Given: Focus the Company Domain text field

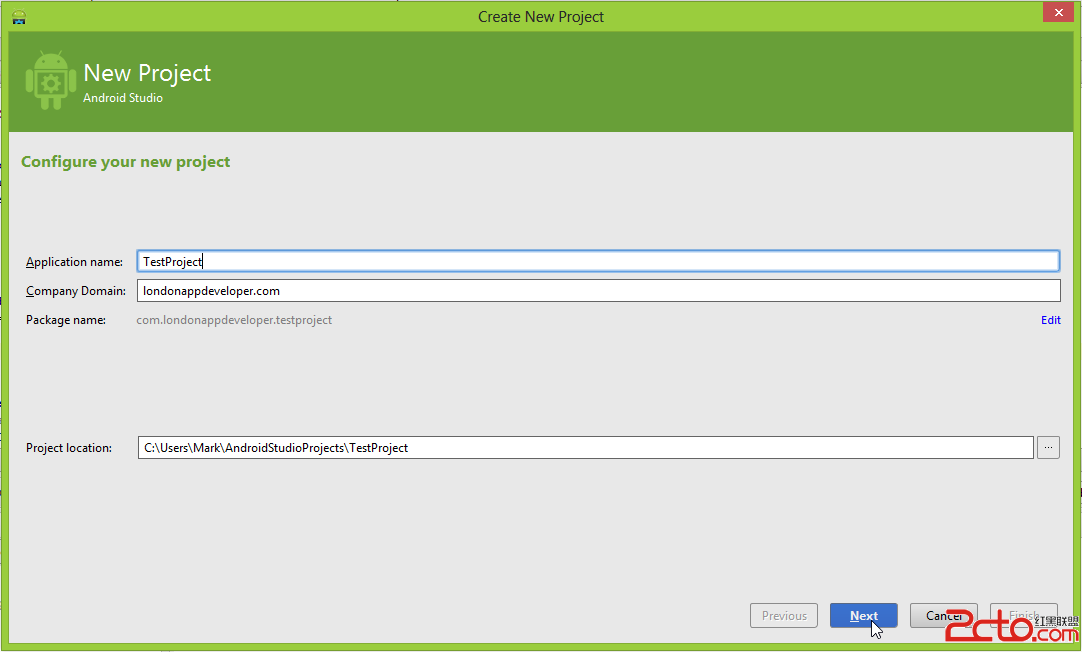Looking at the screenshot, I should click(598, 290).
